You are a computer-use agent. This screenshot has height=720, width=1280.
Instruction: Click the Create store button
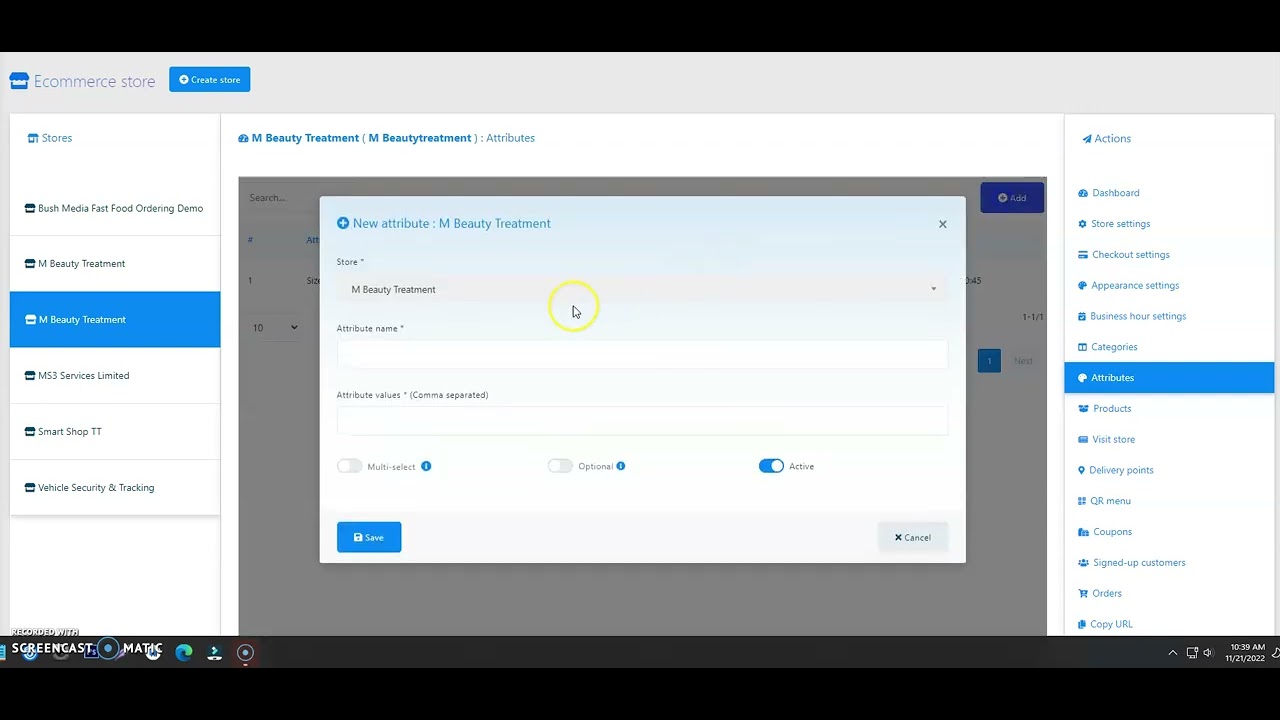coord(209,80)
